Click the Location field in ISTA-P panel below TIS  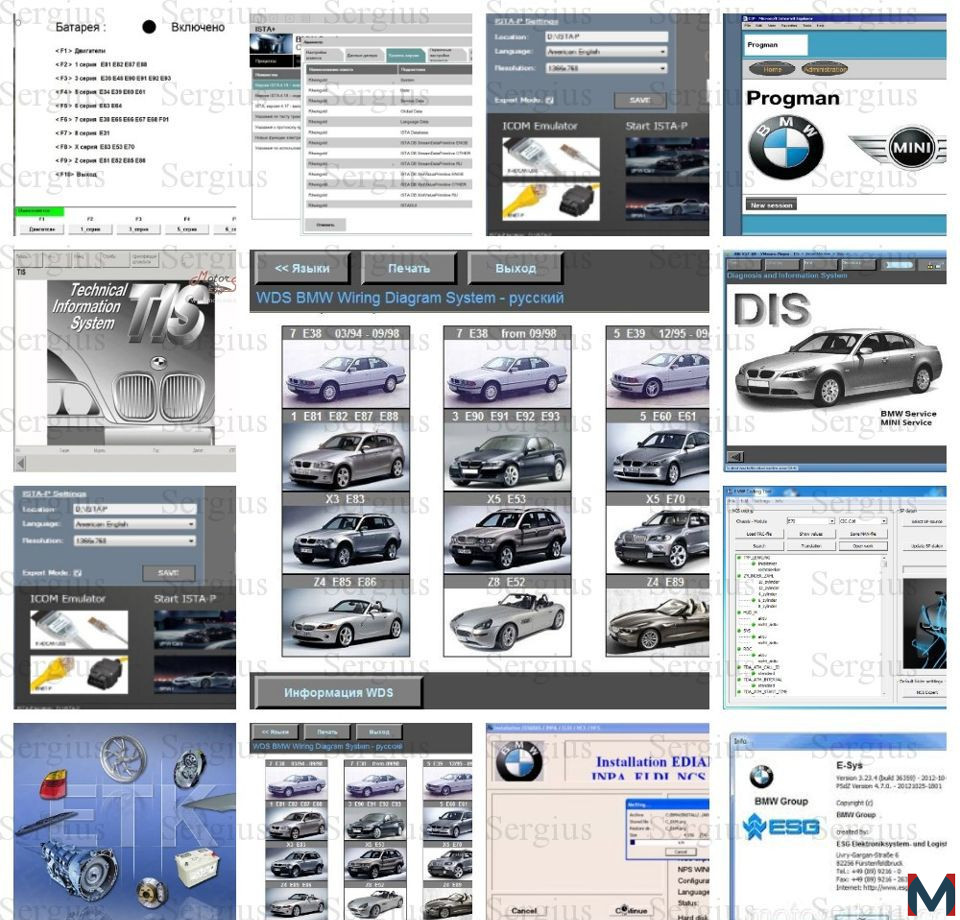[x=135, y=509]
